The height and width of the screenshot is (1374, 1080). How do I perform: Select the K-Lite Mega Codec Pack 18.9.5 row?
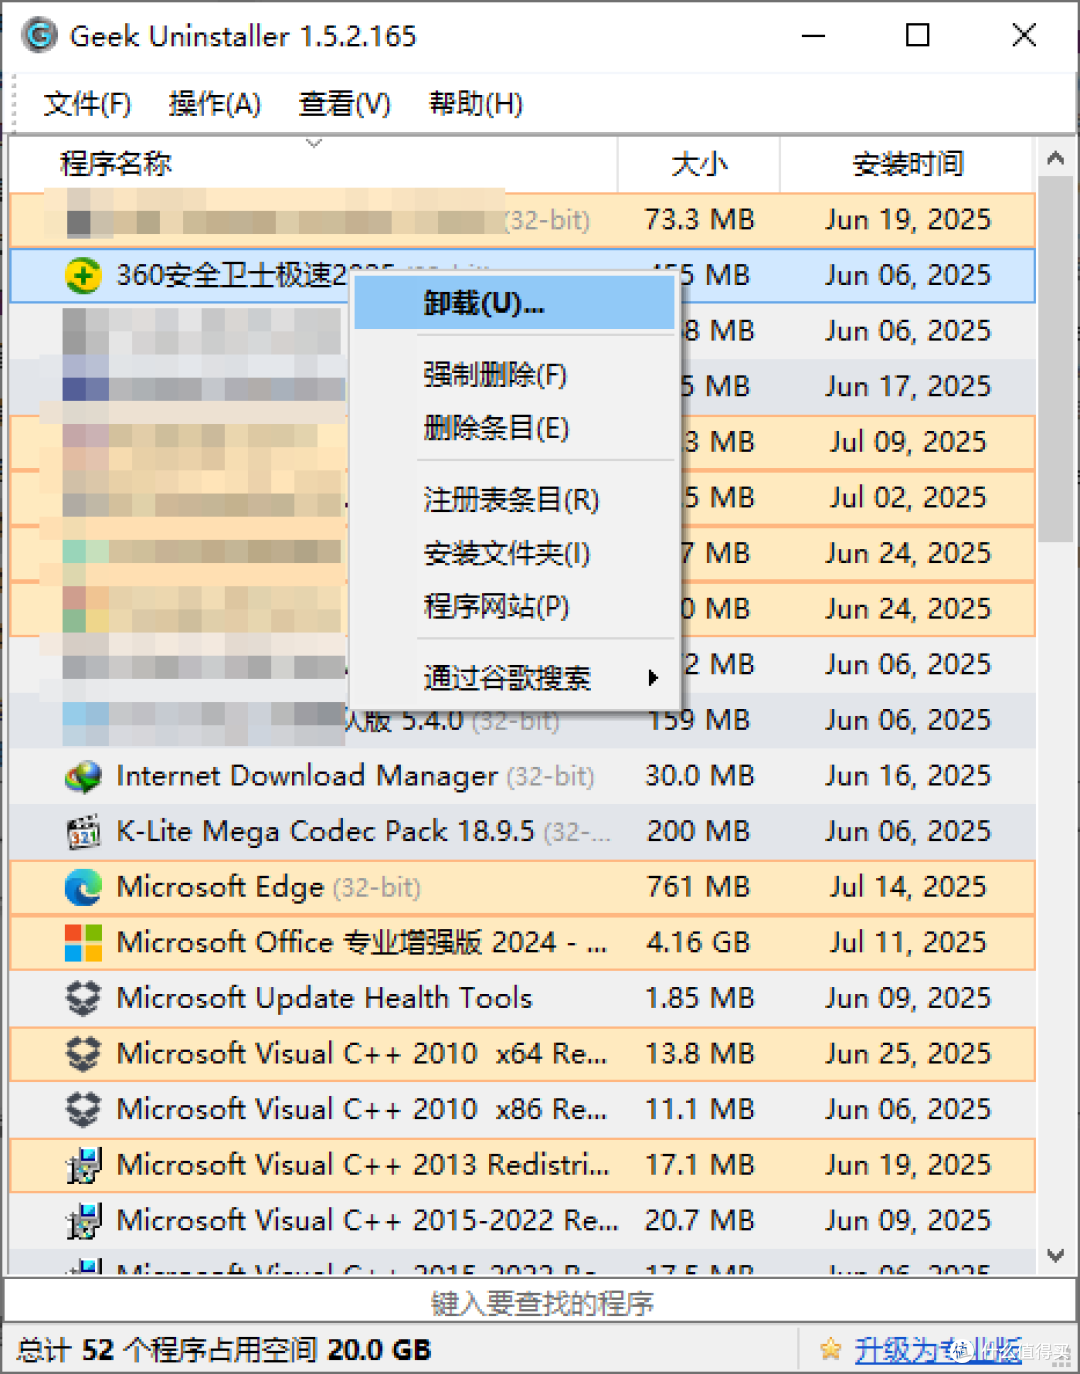coord(523,831)
